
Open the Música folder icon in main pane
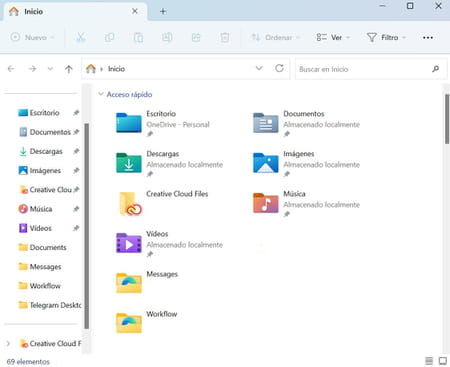coord(266,203)
